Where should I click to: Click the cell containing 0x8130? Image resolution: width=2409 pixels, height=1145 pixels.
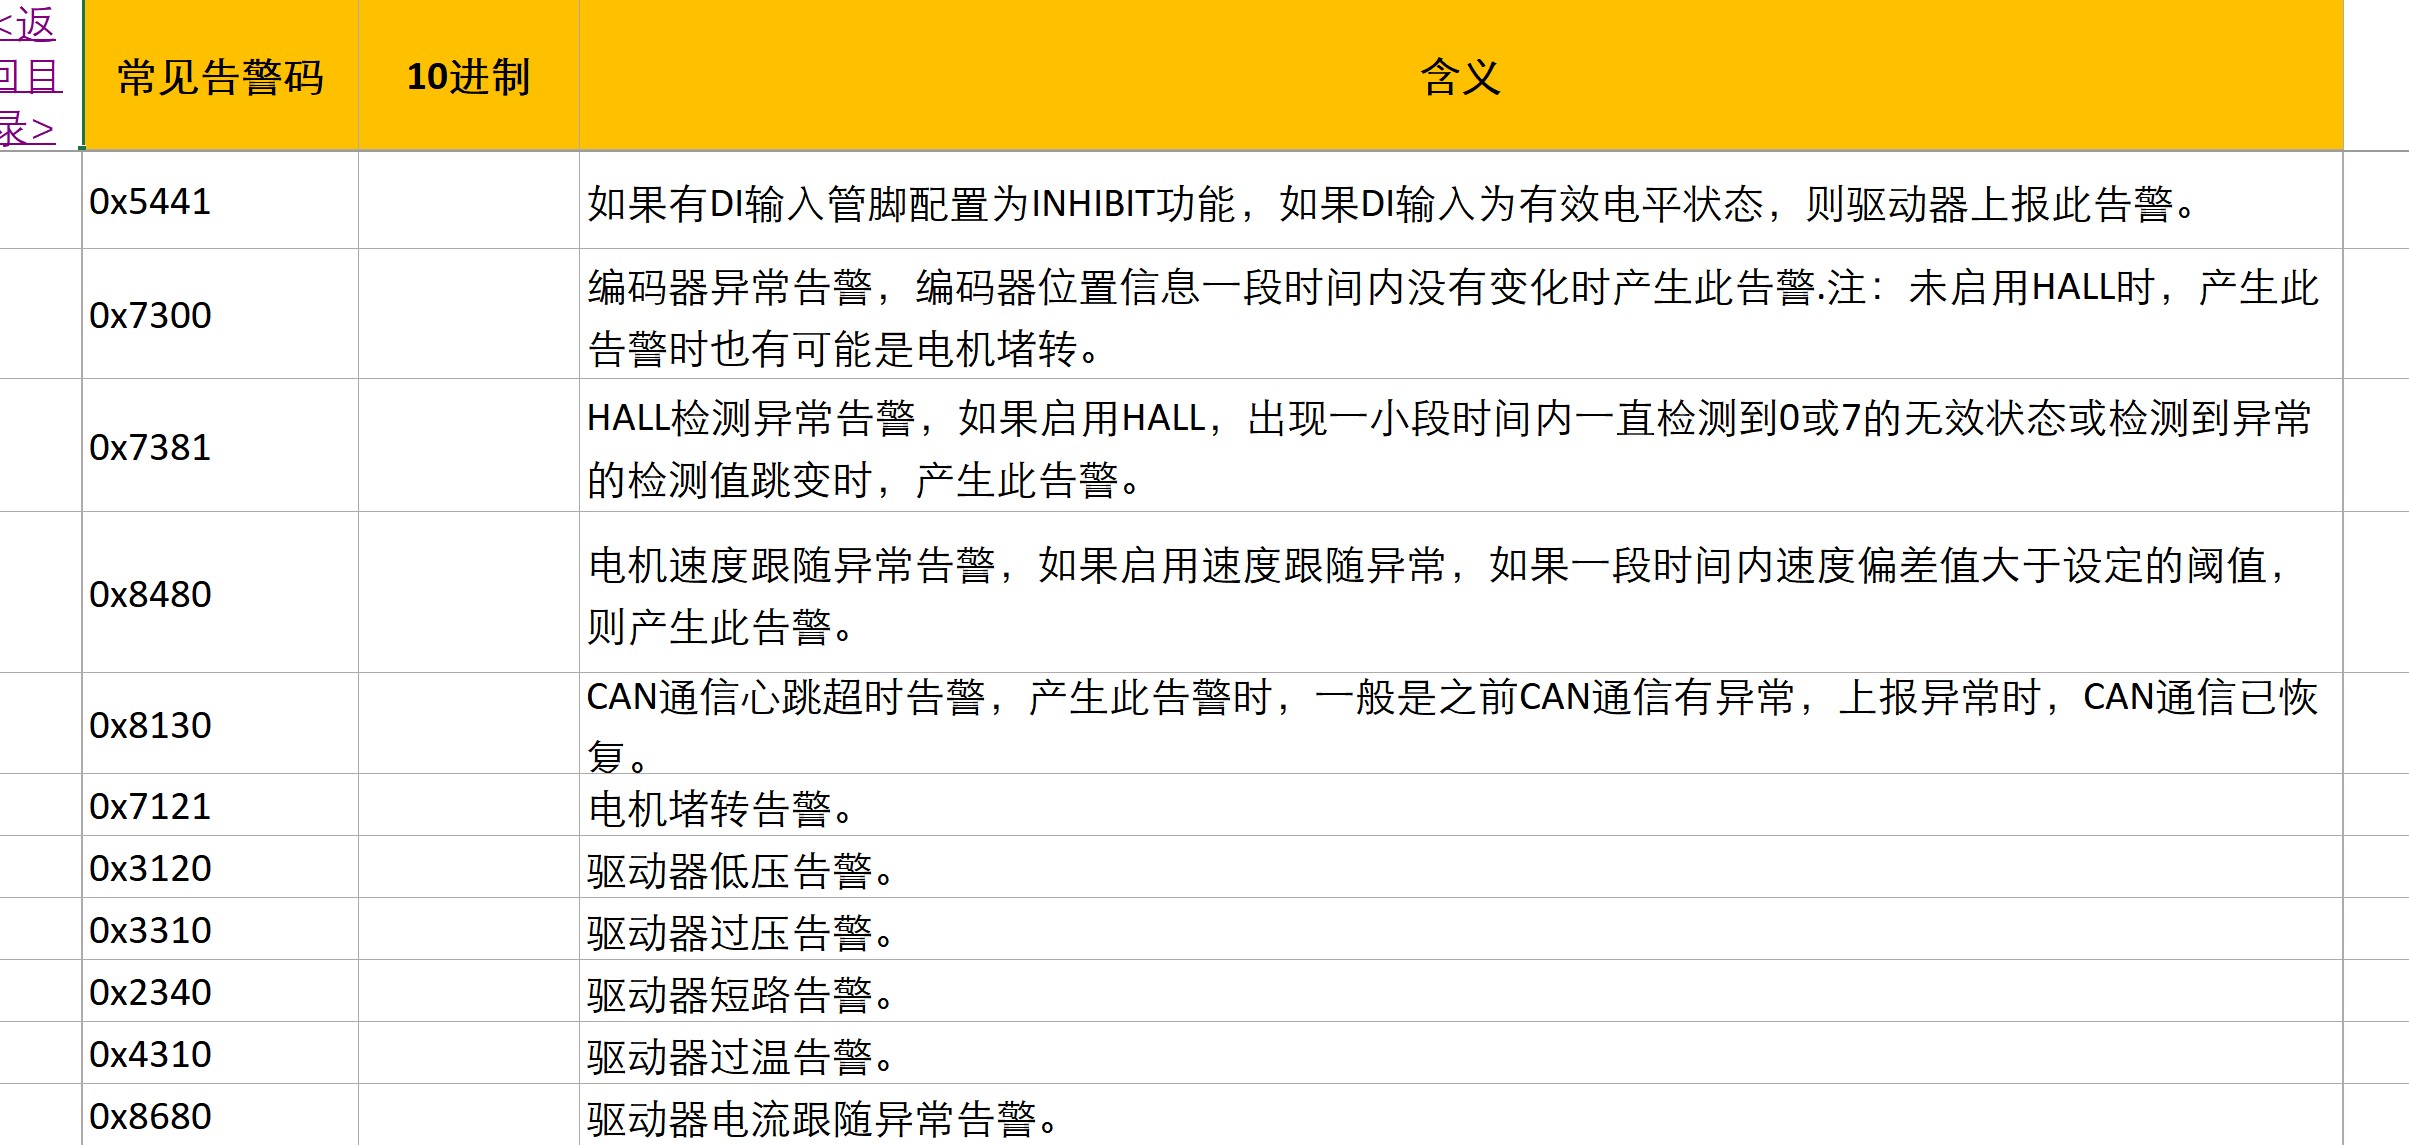click(150, 726)
